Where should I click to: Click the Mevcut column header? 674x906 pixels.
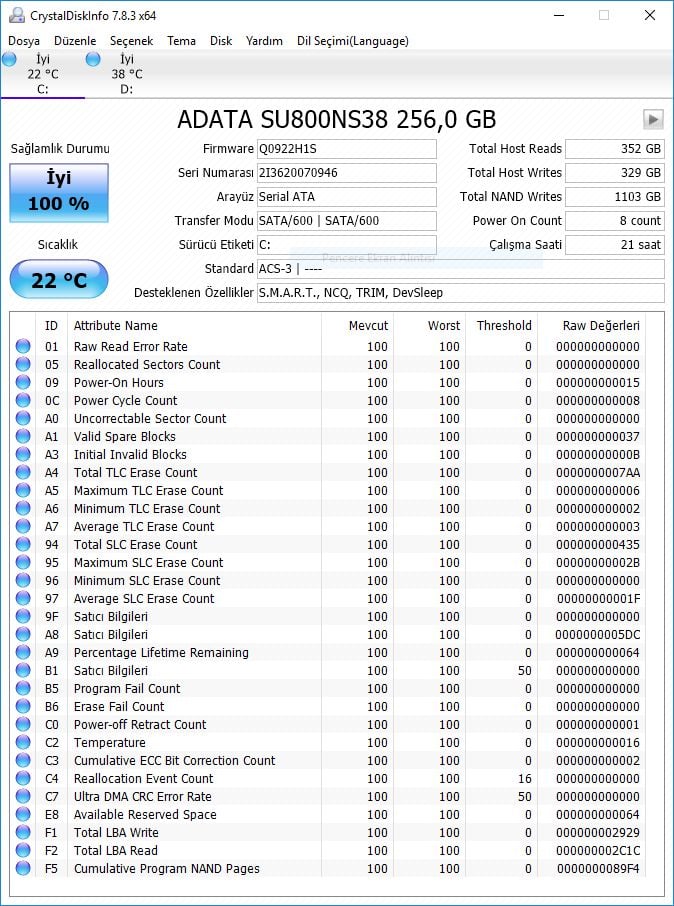point(357,326)
